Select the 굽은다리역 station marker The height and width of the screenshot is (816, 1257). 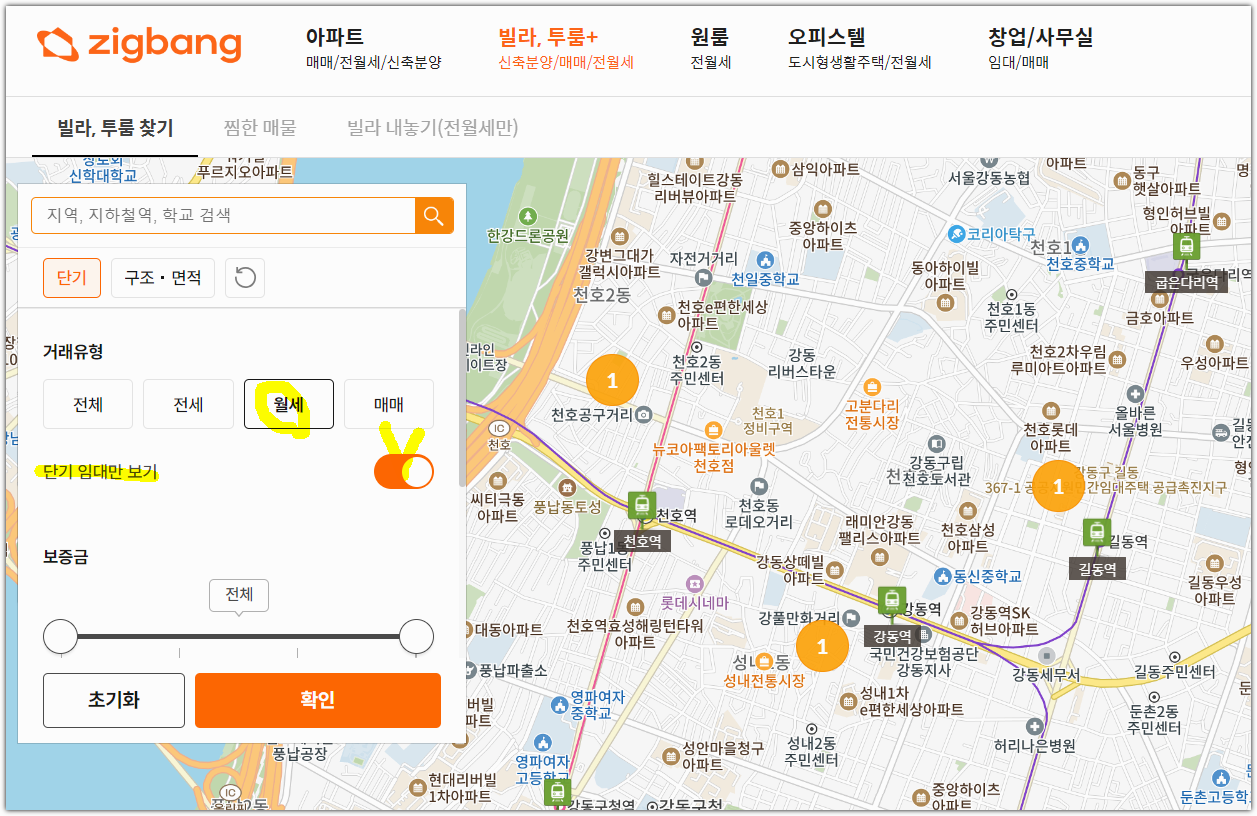point(1185,245)
